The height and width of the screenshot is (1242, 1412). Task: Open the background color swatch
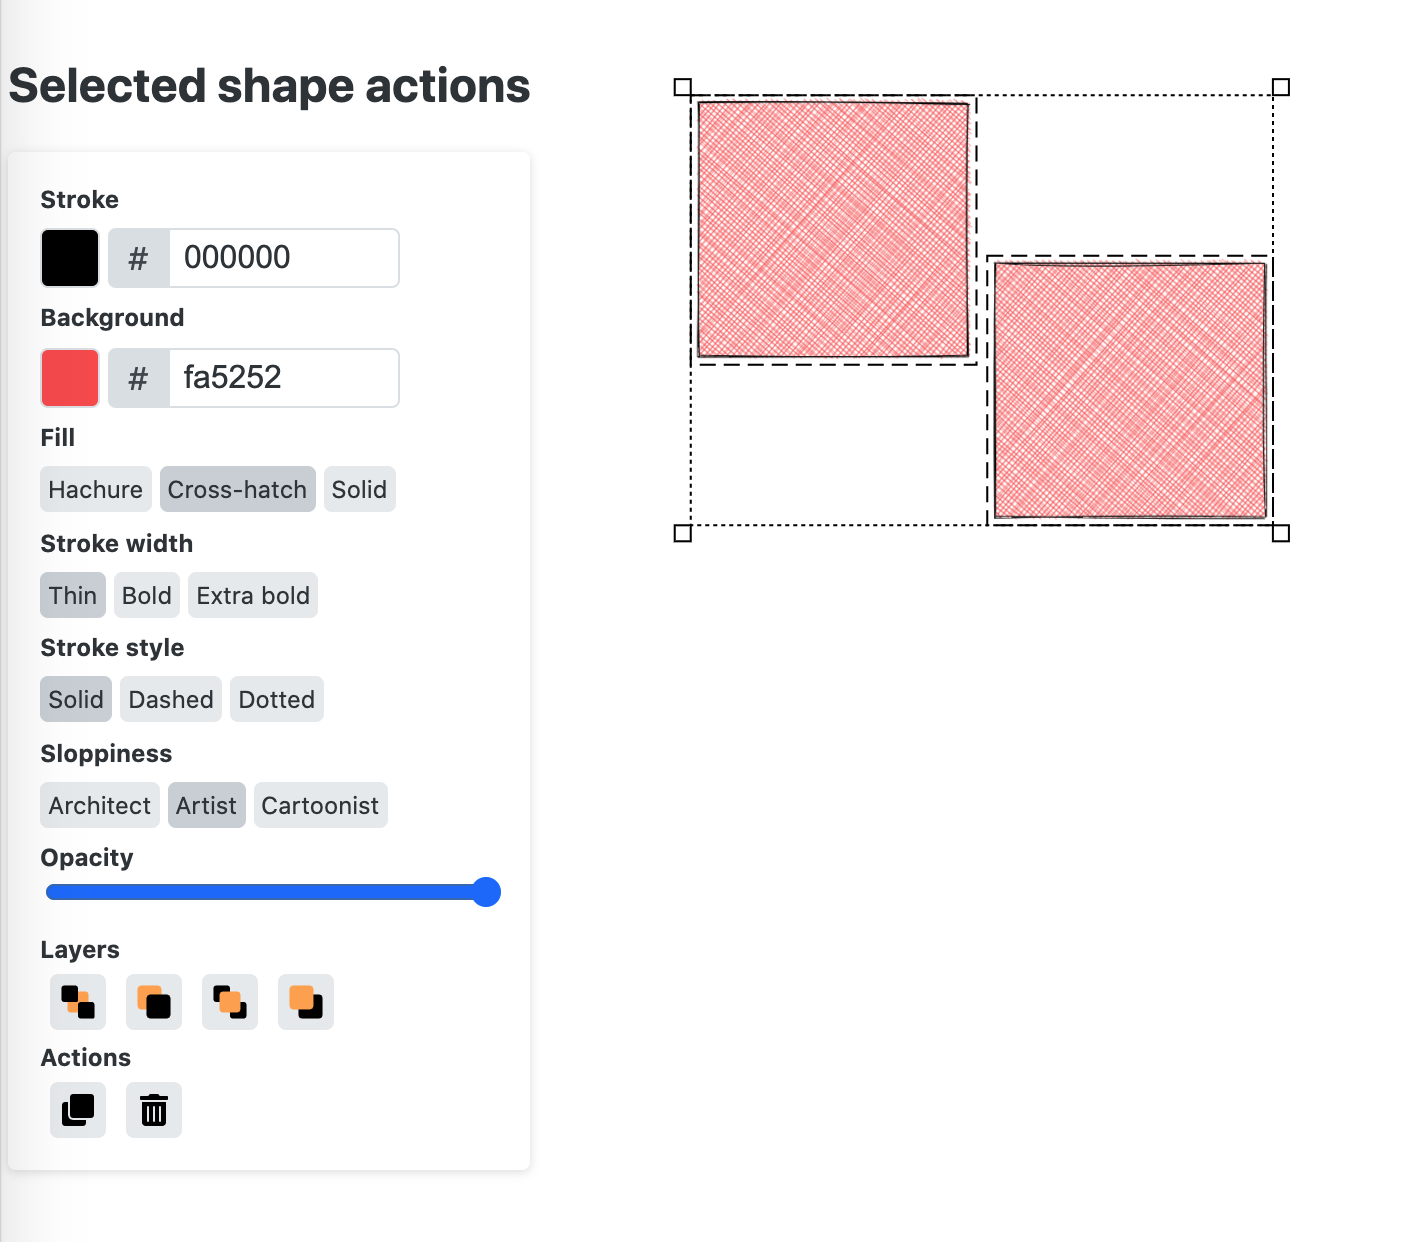coord(69,377)
